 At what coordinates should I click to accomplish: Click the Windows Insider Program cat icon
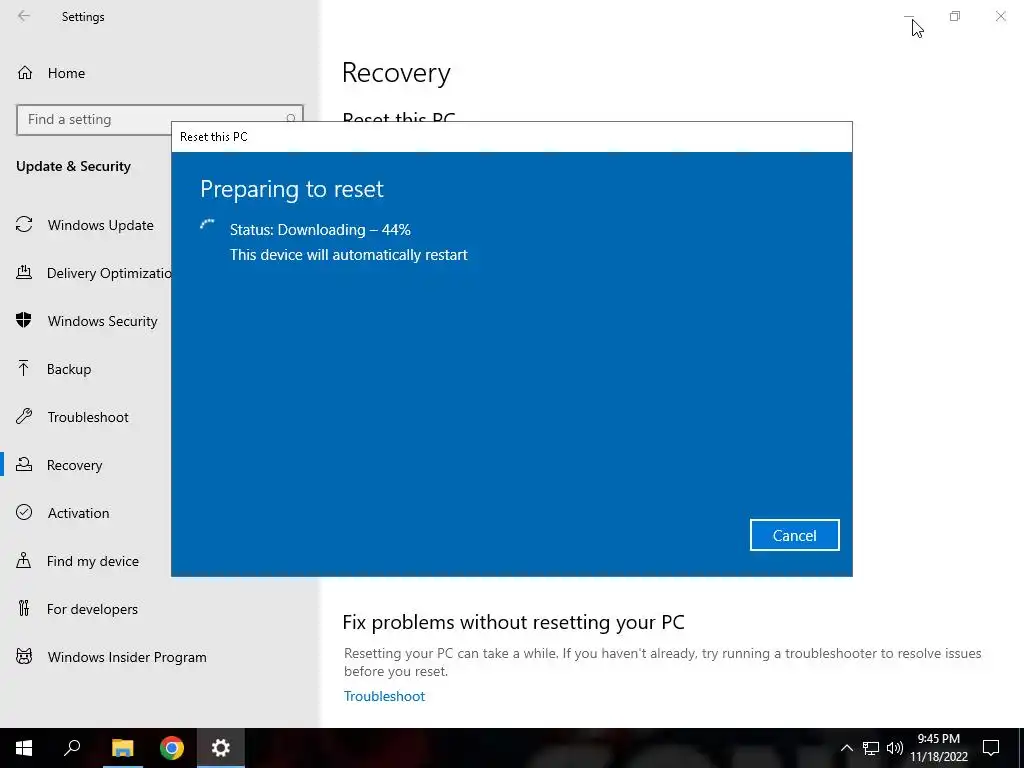point(24,656)
